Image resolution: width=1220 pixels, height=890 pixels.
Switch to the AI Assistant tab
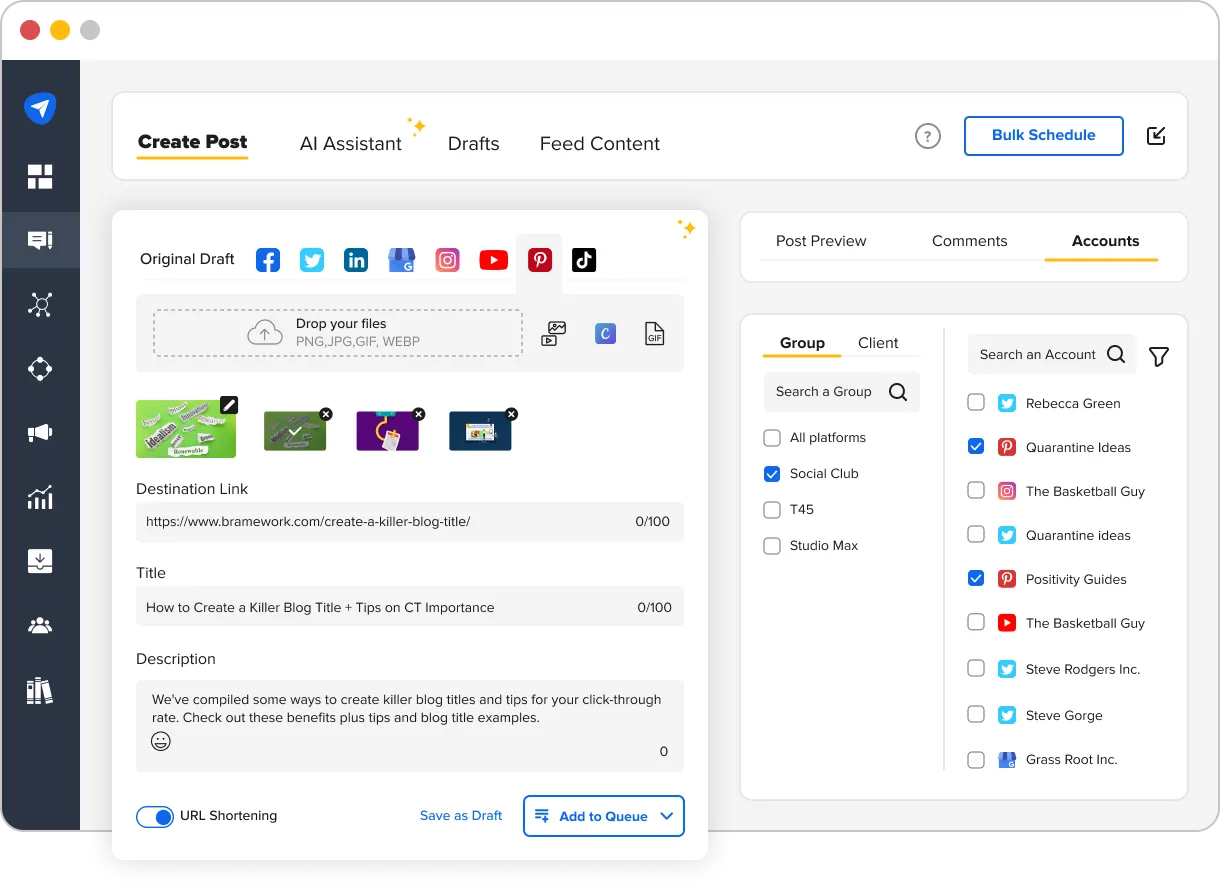[352, 144]
